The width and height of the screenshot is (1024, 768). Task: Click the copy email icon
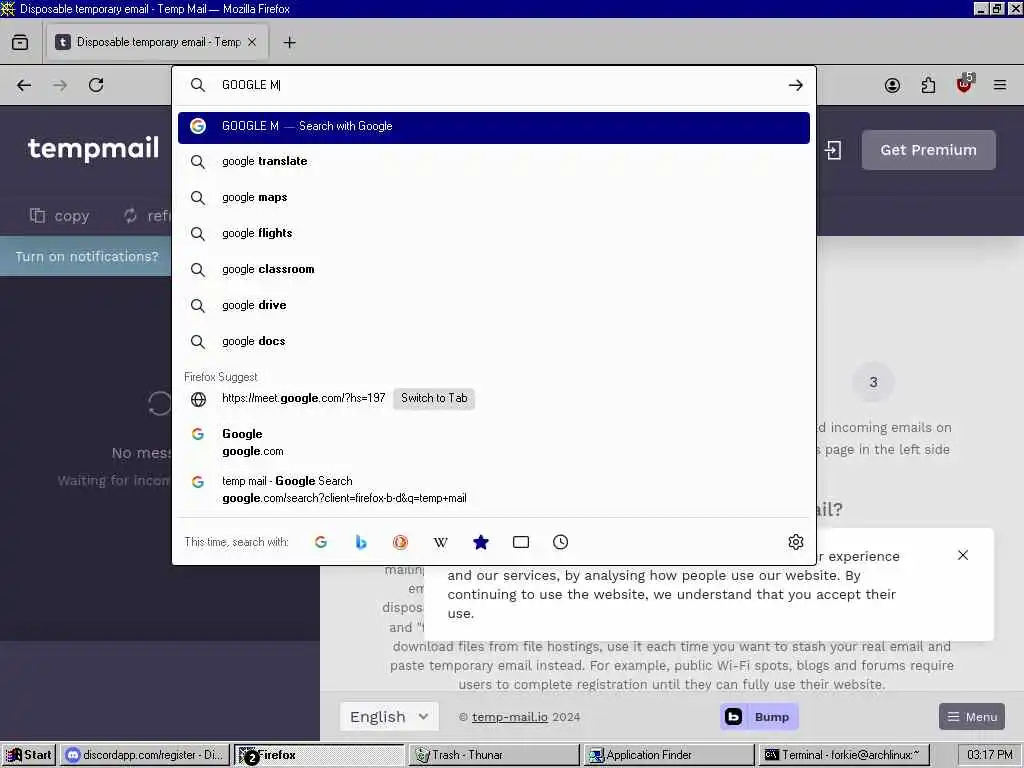click(37, 216)
